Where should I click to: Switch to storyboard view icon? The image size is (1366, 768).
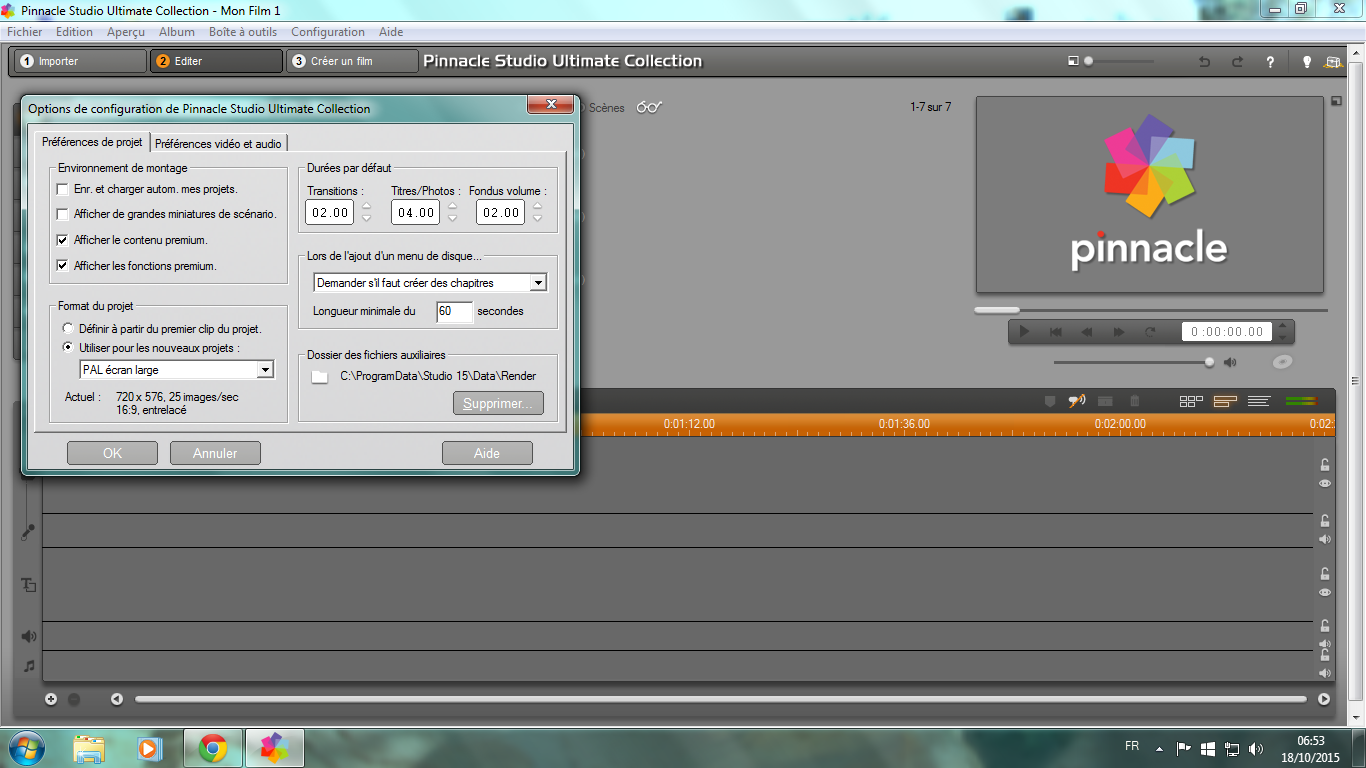click(1191, 401)
